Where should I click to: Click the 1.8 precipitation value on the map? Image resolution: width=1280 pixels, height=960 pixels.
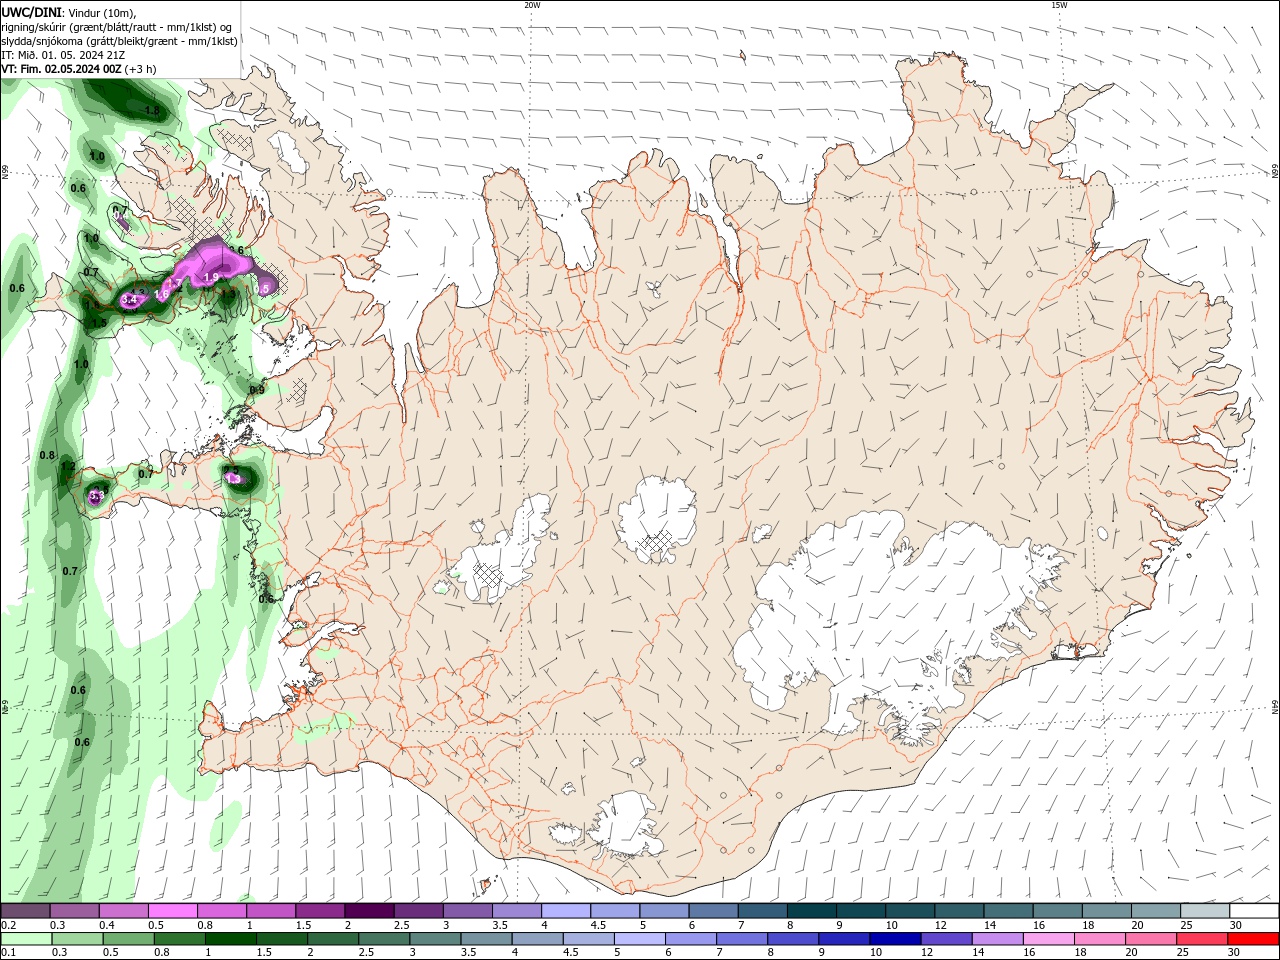pos(152,111)
